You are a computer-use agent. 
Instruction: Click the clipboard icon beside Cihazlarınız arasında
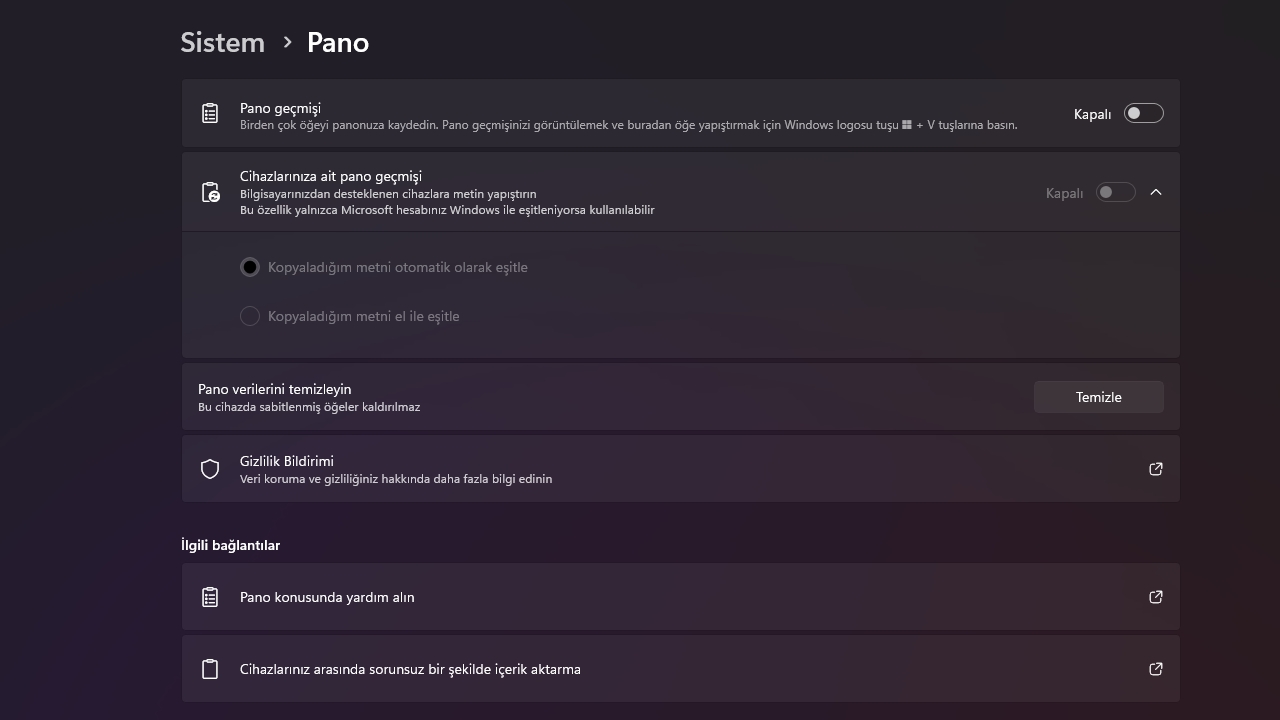(210, 669)
